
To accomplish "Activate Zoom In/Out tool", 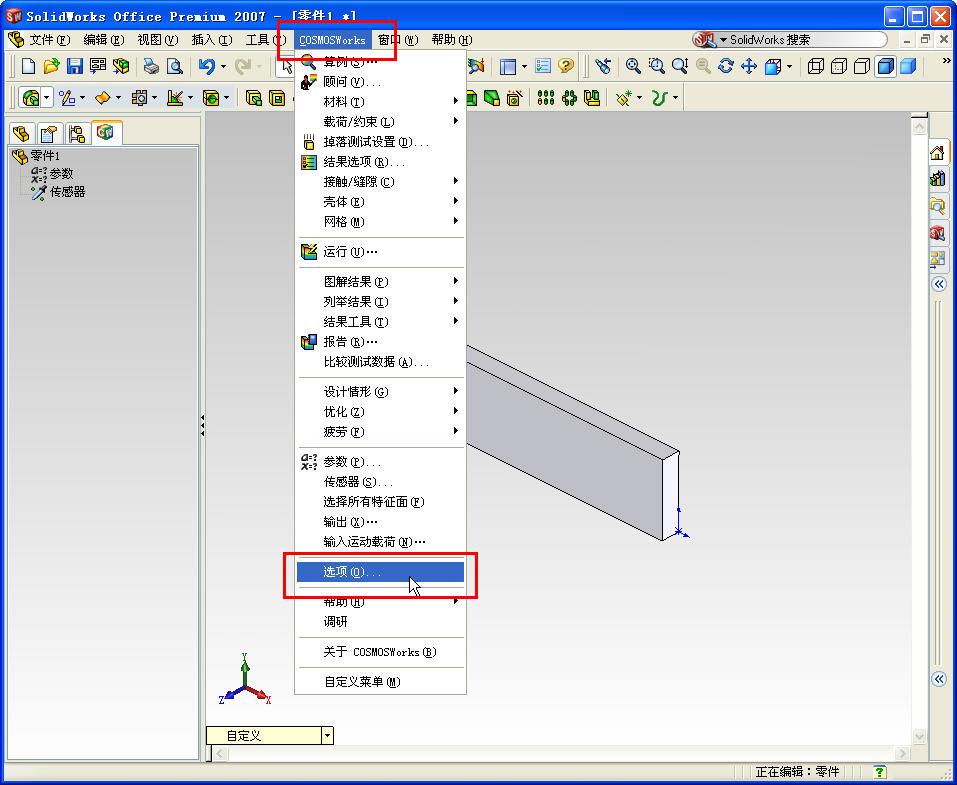I will 679,66.
